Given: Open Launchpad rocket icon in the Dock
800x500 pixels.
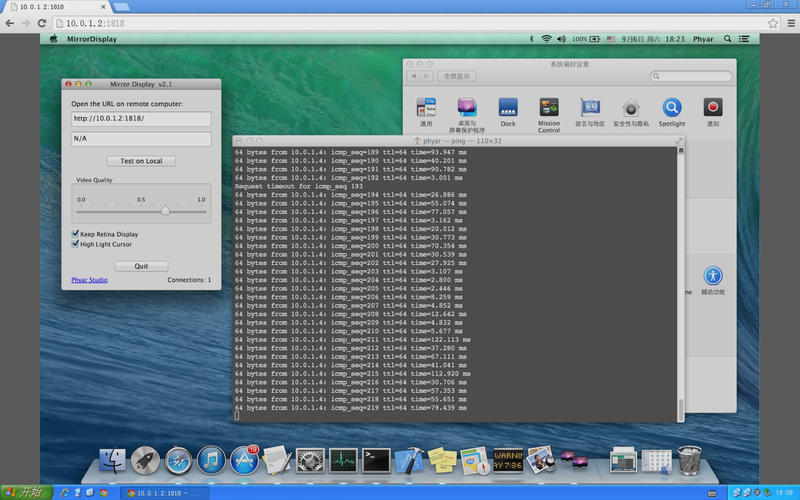Looking at the screenshot, I should (x=145, y=461).
